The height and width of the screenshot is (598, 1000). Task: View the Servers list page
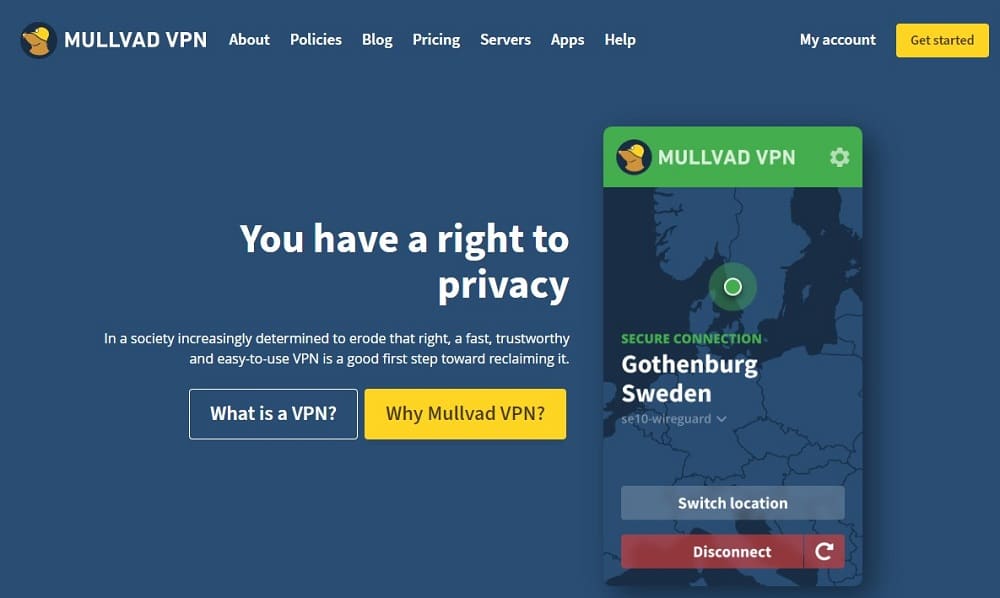click(505, 40)
